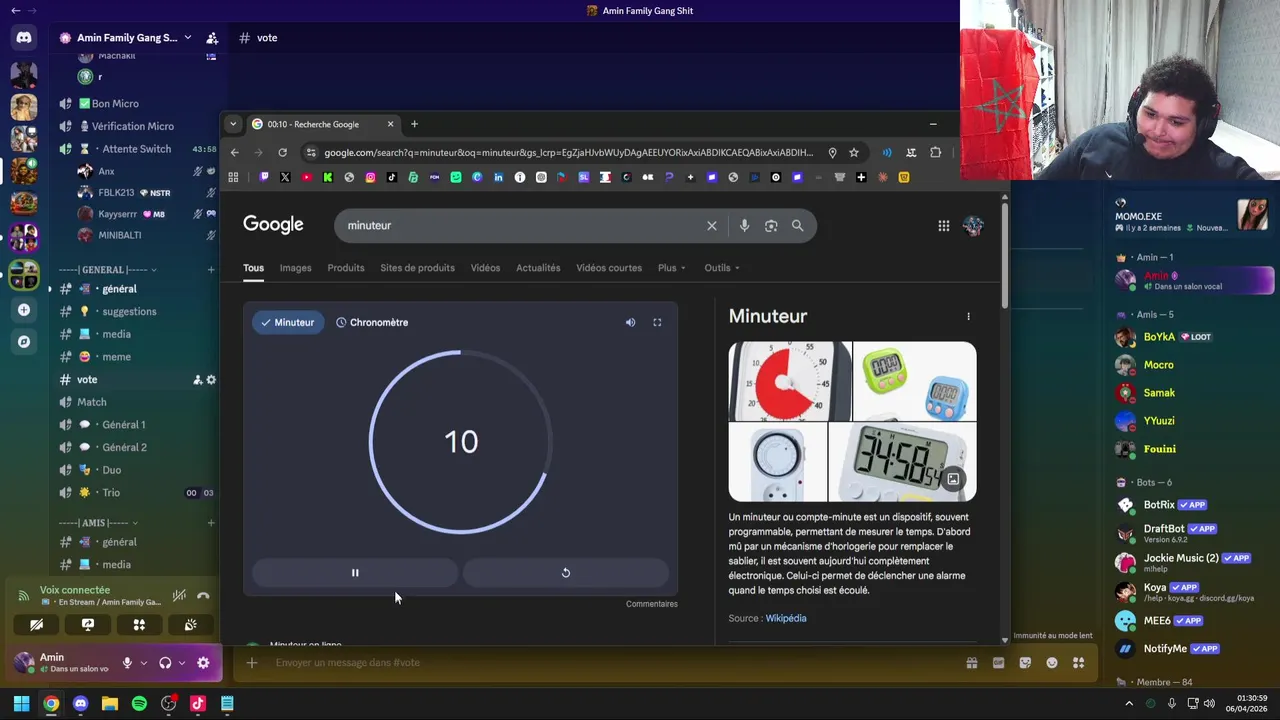Image resolution: width=1280 pixels, height=720 pixels.
Task: Turn on the Discord camera
Action: point(37,625)
